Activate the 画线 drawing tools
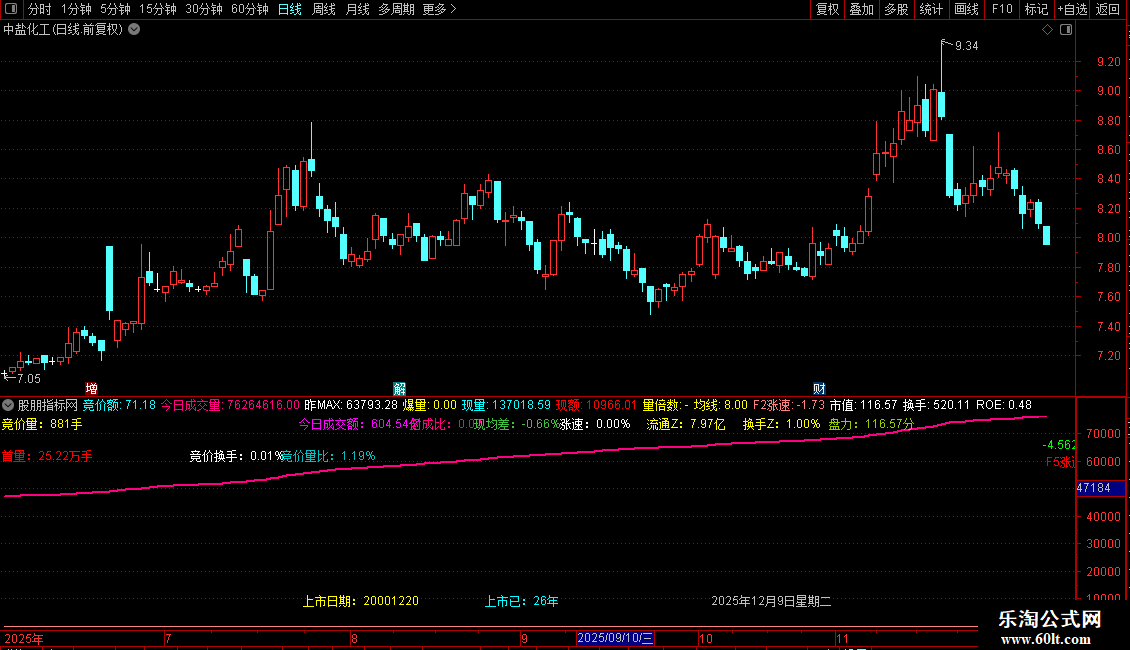 coord(966,9)
